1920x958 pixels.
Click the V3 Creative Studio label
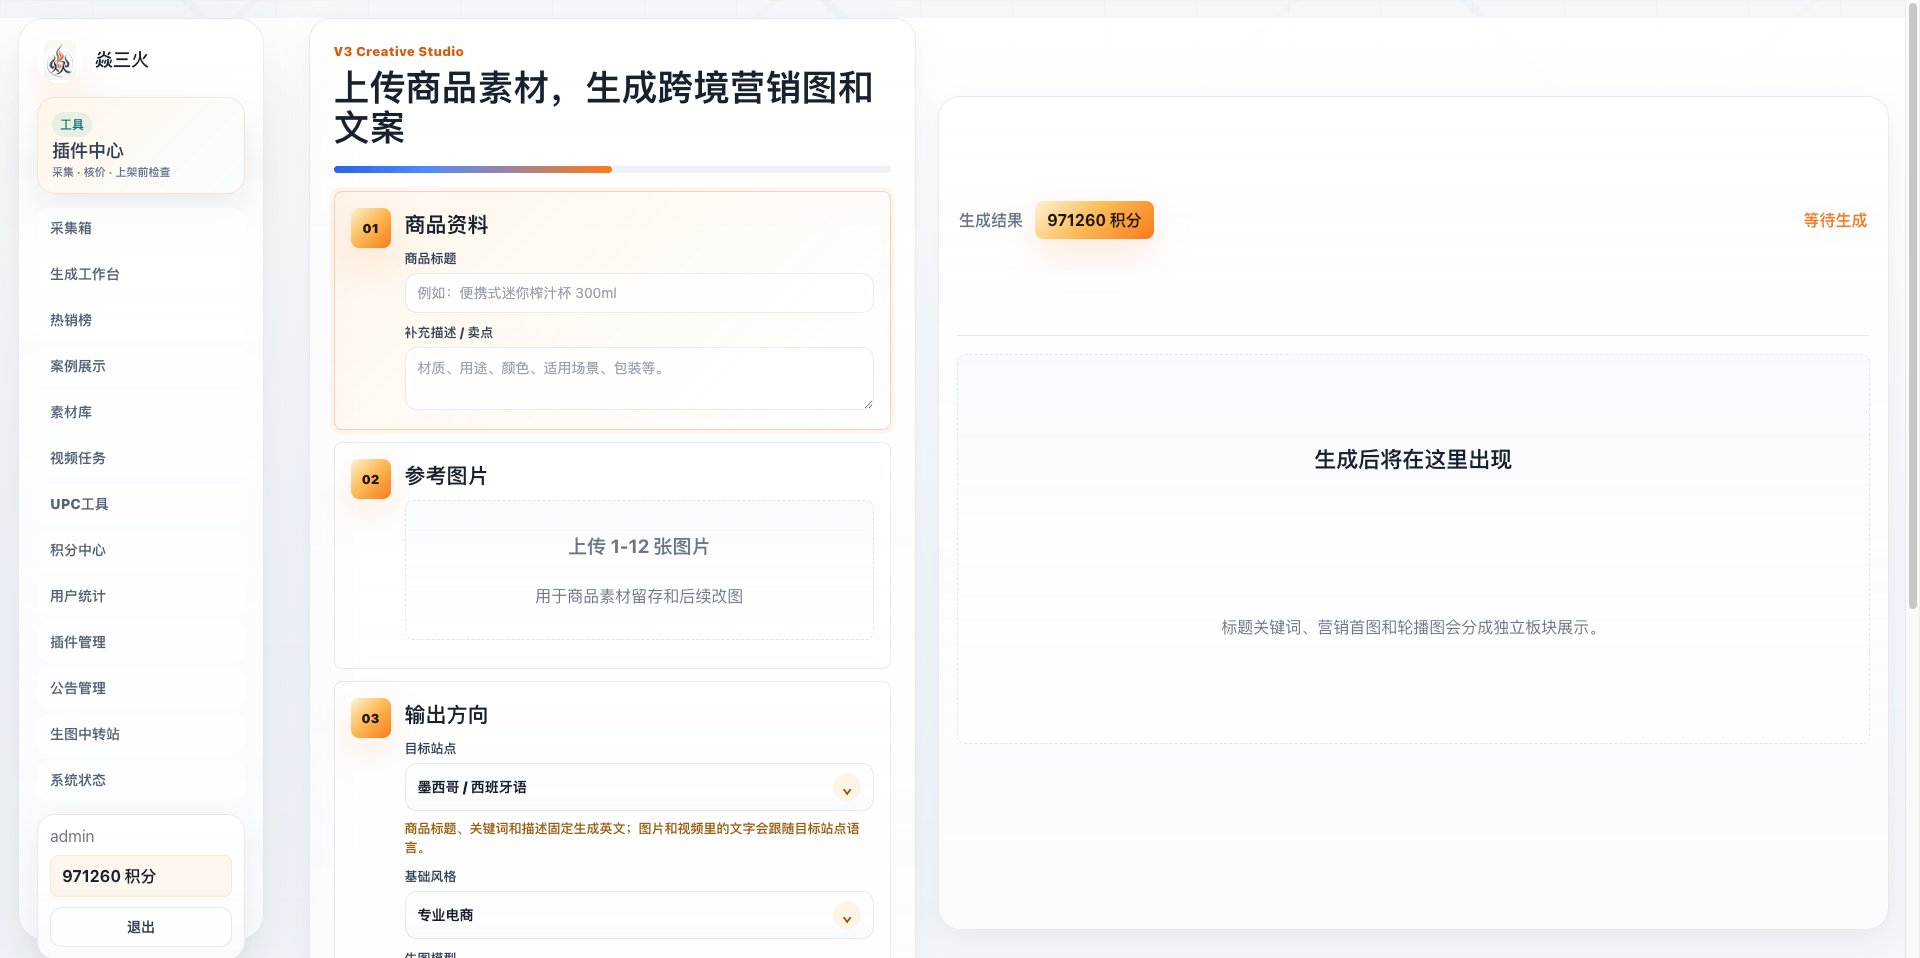click(x=399, y=51)
